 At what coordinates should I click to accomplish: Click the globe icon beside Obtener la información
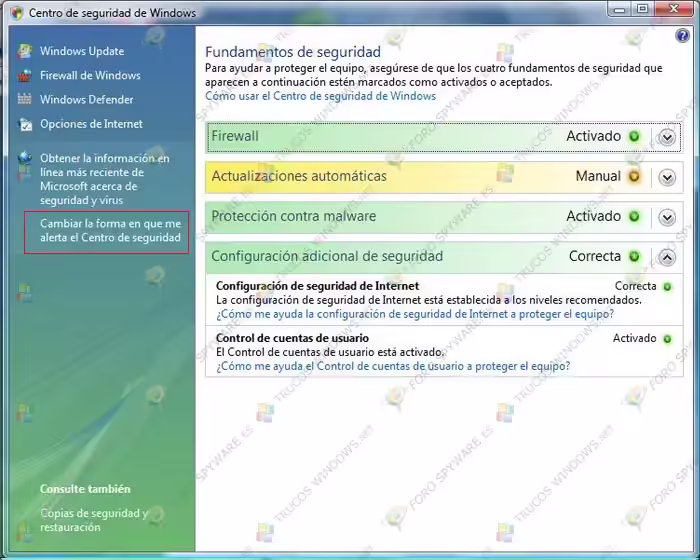tap(25, 160)
